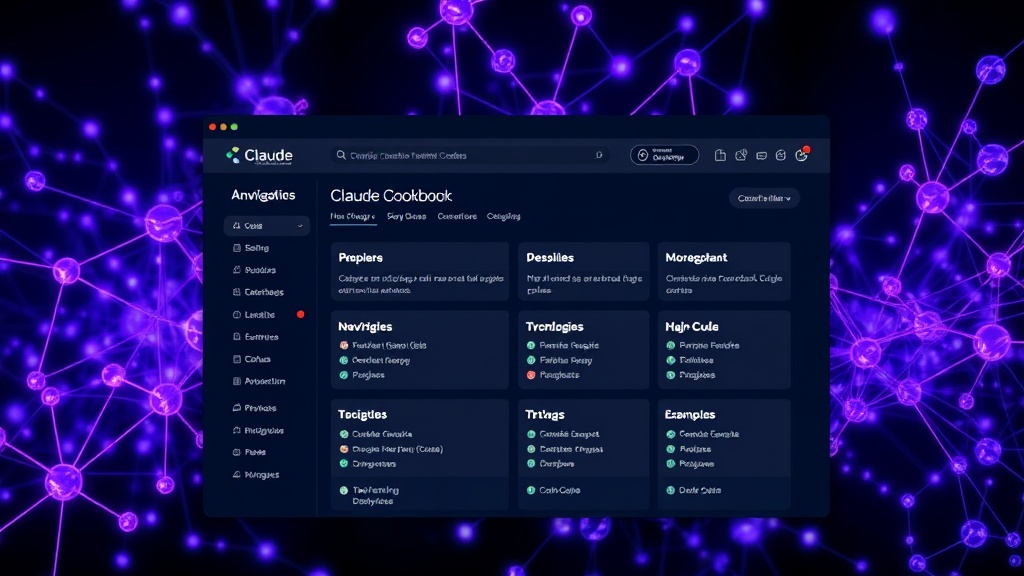This screenshot has width=1024, height=576.
Task: Open the 'Prepiers' card in the top row
Action: click(x=420, y=271)
